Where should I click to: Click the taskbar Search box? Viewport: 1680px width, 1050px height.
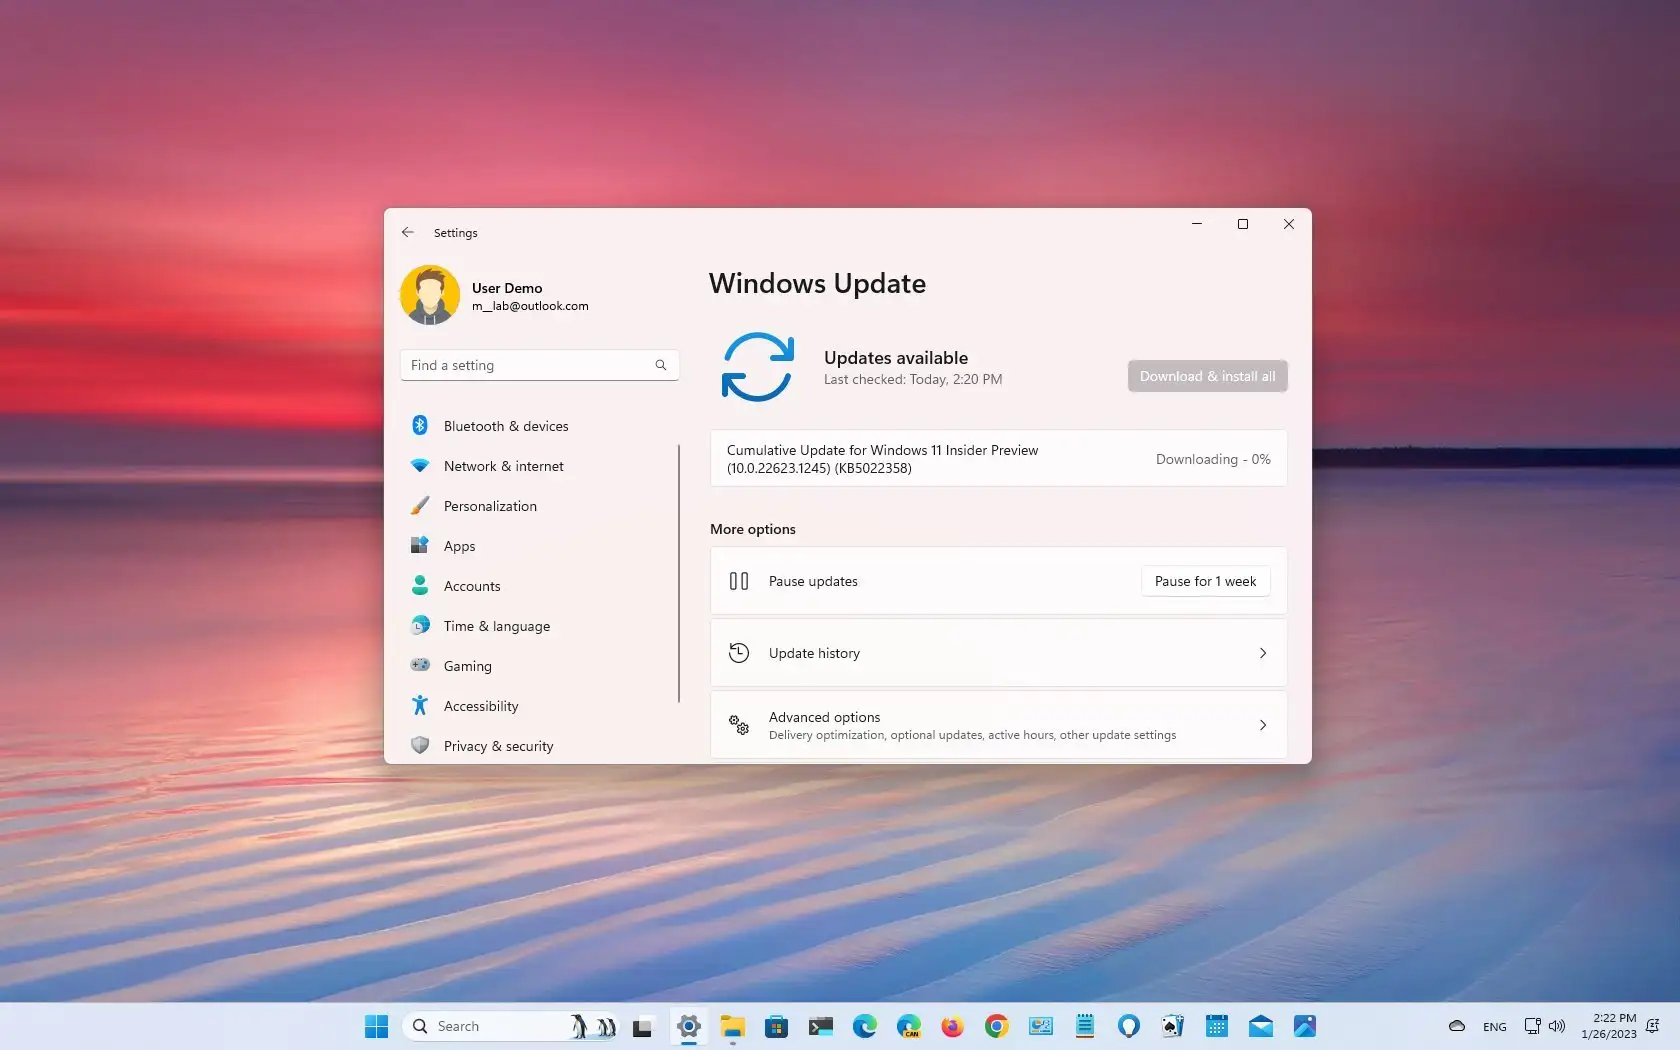tap(510, 1026)
